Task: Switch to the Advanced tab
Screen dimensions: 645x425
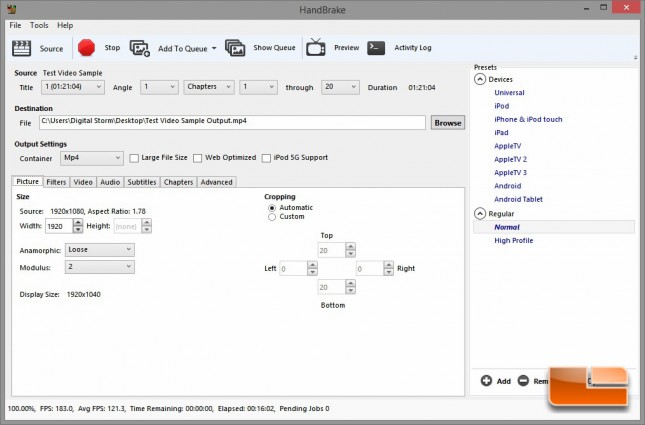Action: tap(216, 182)
